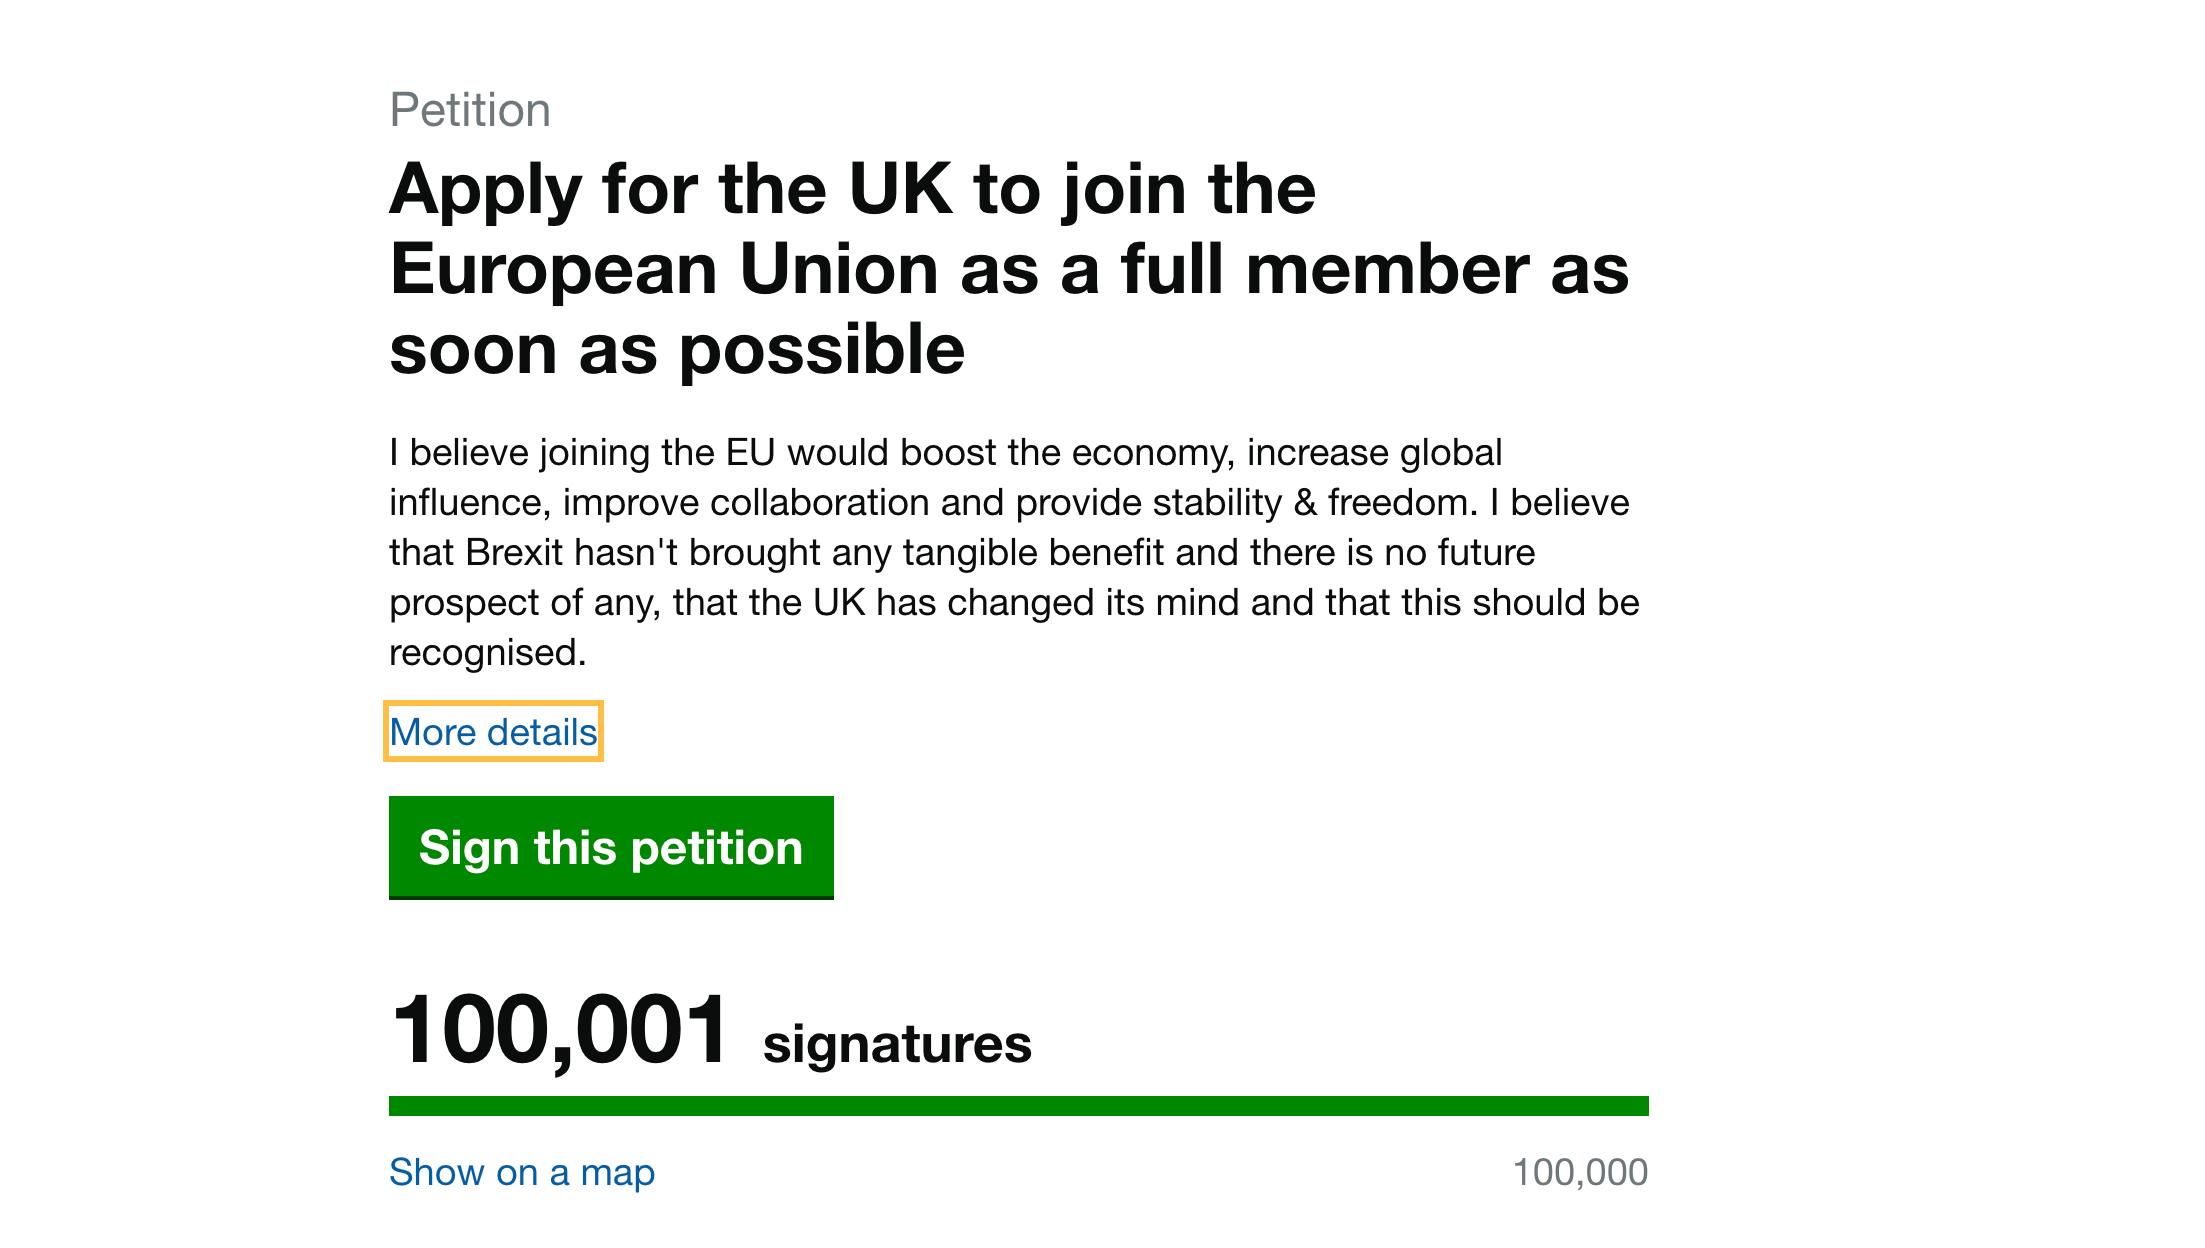Click the green signature progress bar
The width and height of the screenshot is (2205, 1248).
click(x=1018, y=1106)
